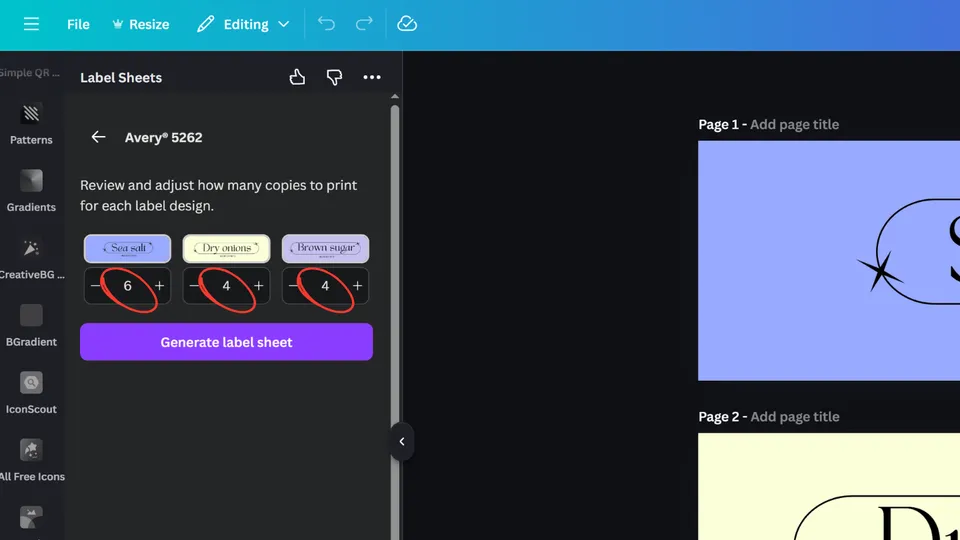Add page title for Page 1

pyautogui.click(x=795, y=124)
